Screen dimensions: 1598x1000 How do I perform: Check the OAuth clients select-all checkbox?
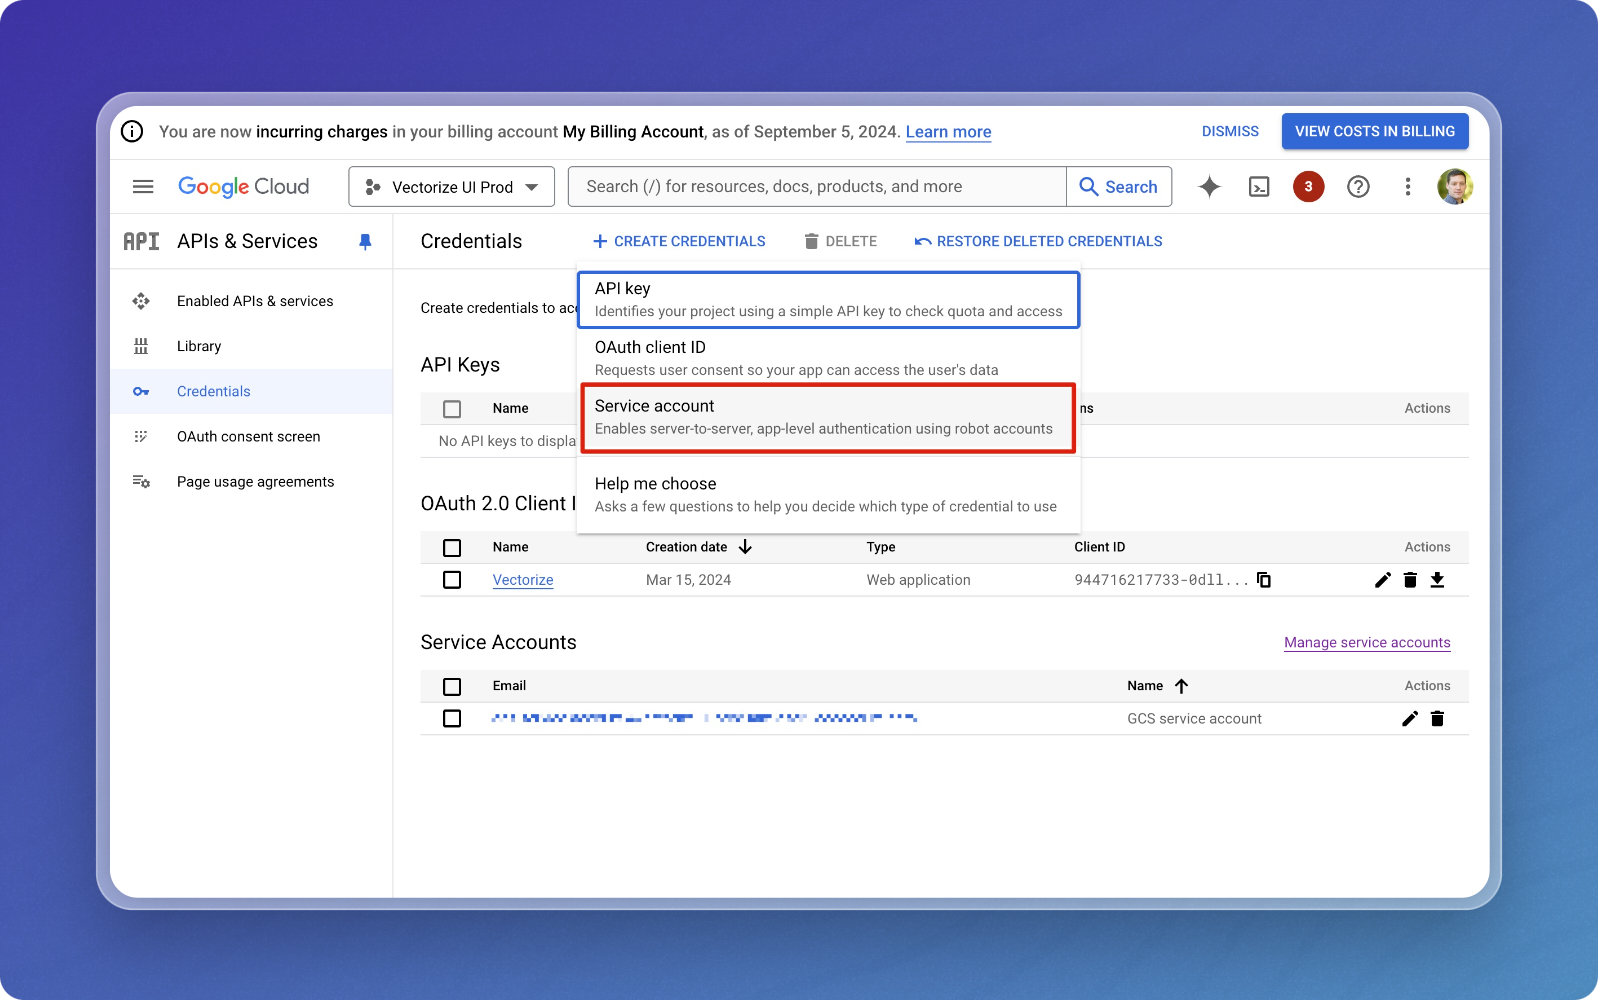(x=452, y=548)
